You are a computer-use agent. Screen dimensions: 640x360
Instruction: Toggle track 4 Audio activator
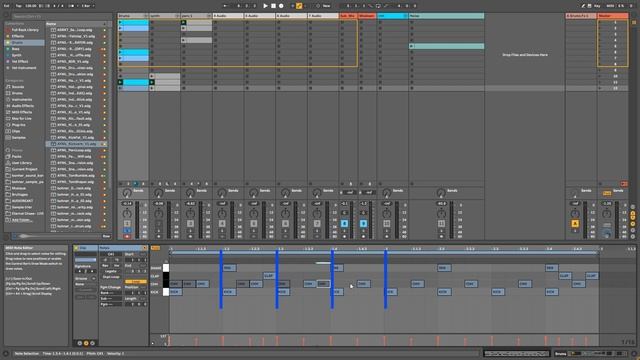tap(222, 223)
